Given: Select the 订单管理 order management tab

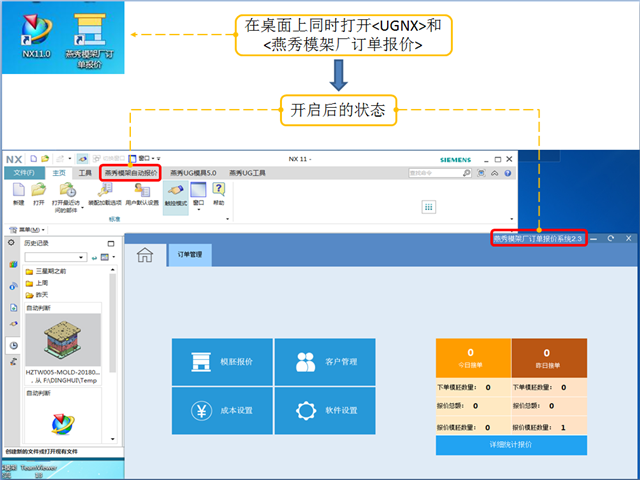Looking at the screenshot, I should tap(190, 255).
